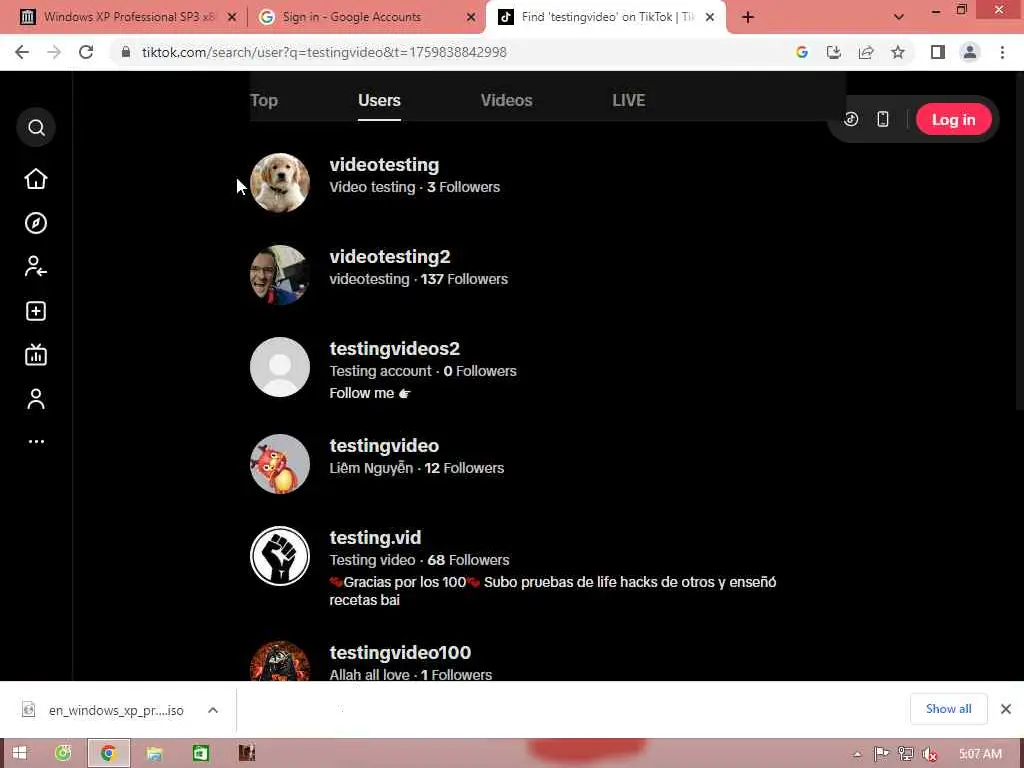Open the videotesting2 profile avatar
The width and height of the screenshot is (1024, 768).
[280, 275]
